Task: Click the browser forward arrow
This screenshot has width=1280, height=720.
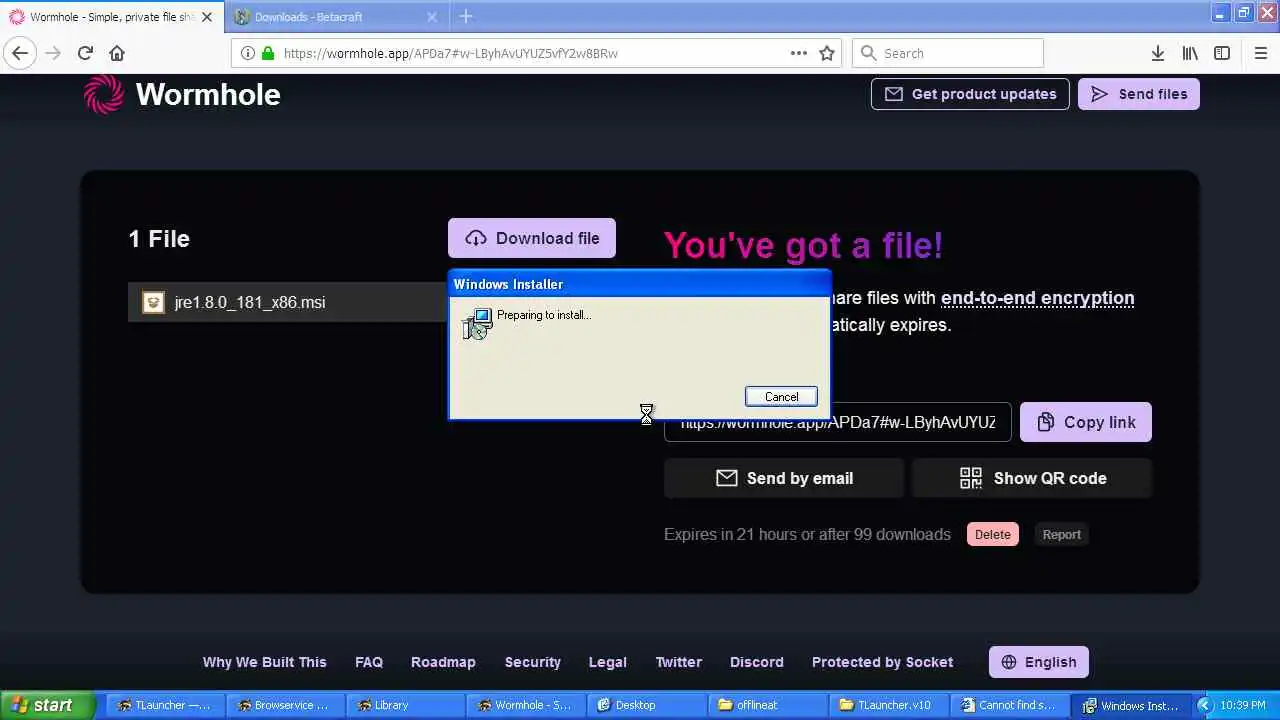Action: [53, 53]
